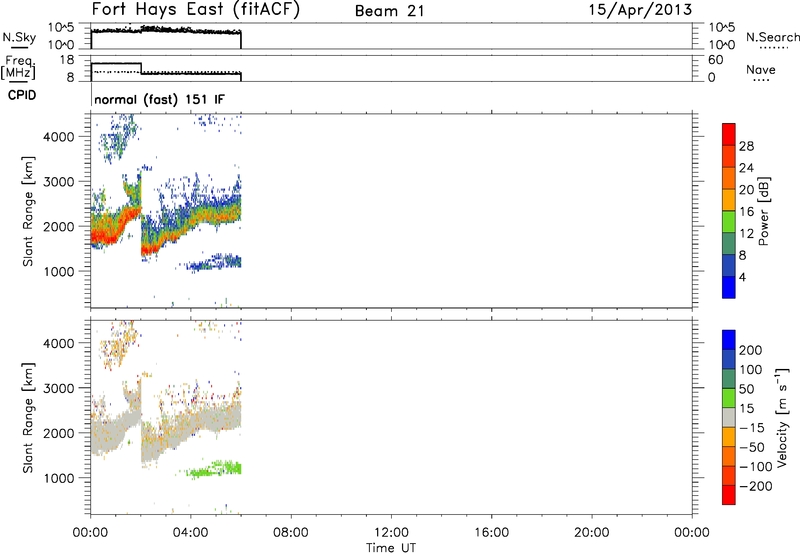Click the "Power [dB]" colorbar title
800x554 pixels.
tap(763, 211)
